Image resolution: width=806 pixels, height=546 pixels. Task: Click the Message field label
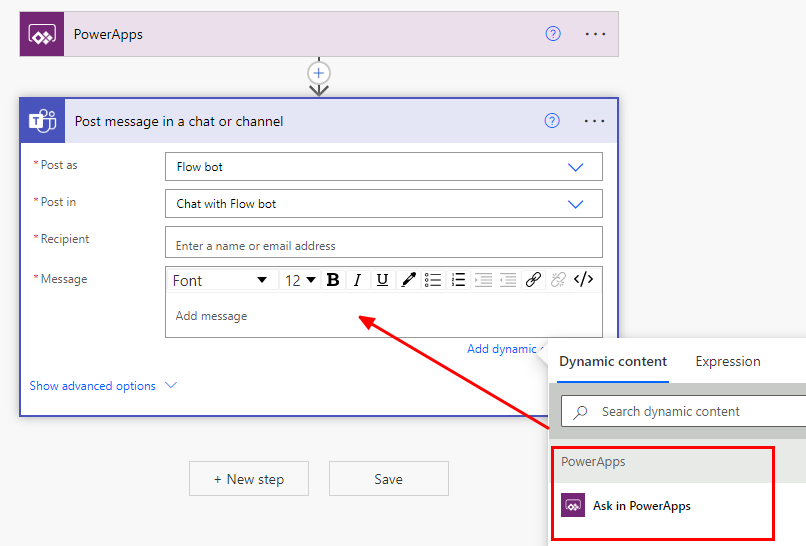tap(64, 279)
